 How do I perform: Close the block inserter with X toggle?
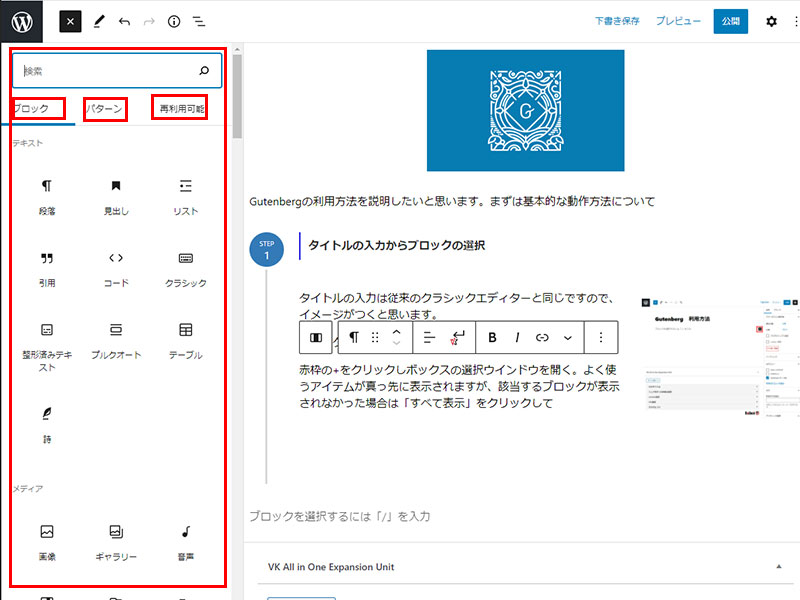(70, 21)
